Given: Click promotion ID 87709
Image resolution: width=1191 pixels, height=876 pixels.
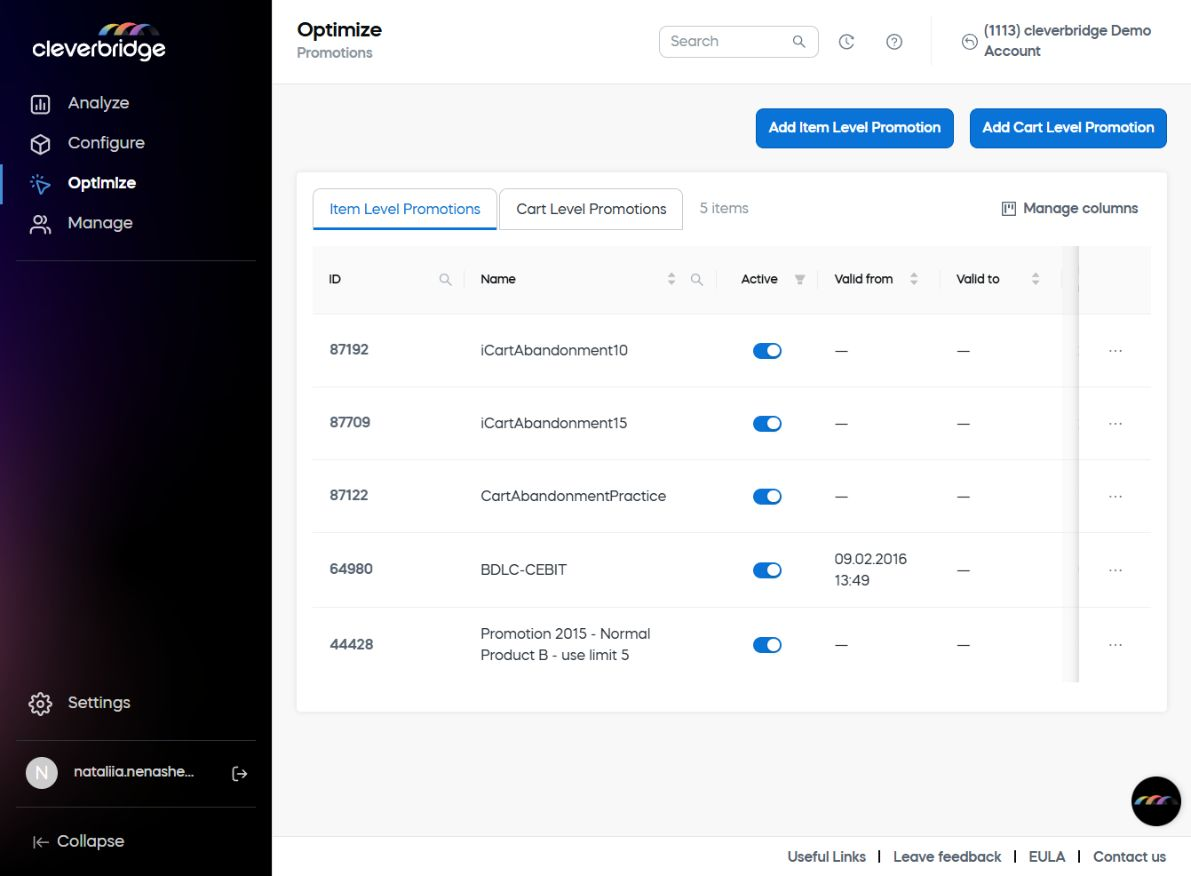Looking at the screenshot, I should click(349, 422).
